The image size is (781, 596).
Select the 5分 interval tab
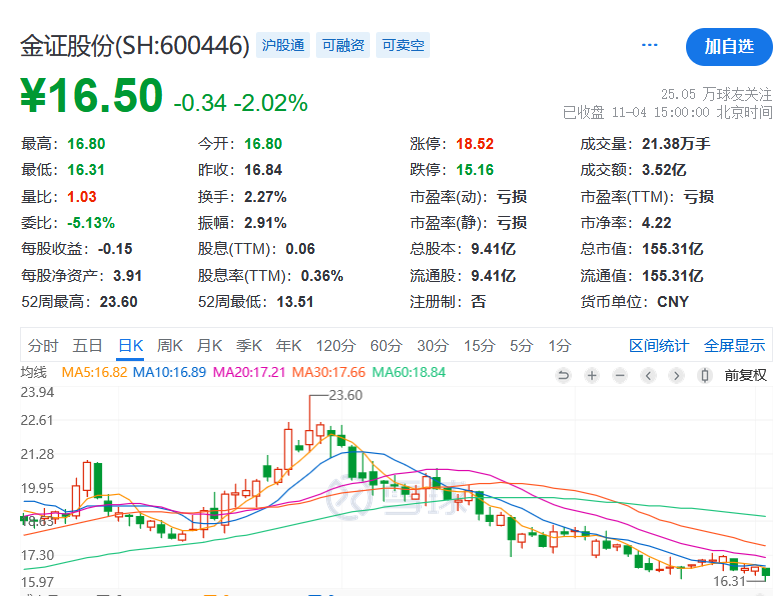coord(521,346)
